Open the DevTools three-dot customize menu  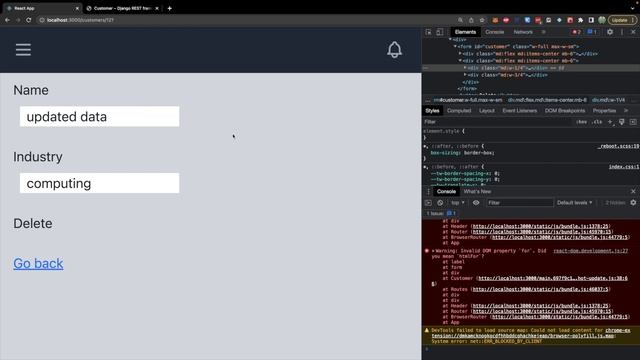coord(622,32)
